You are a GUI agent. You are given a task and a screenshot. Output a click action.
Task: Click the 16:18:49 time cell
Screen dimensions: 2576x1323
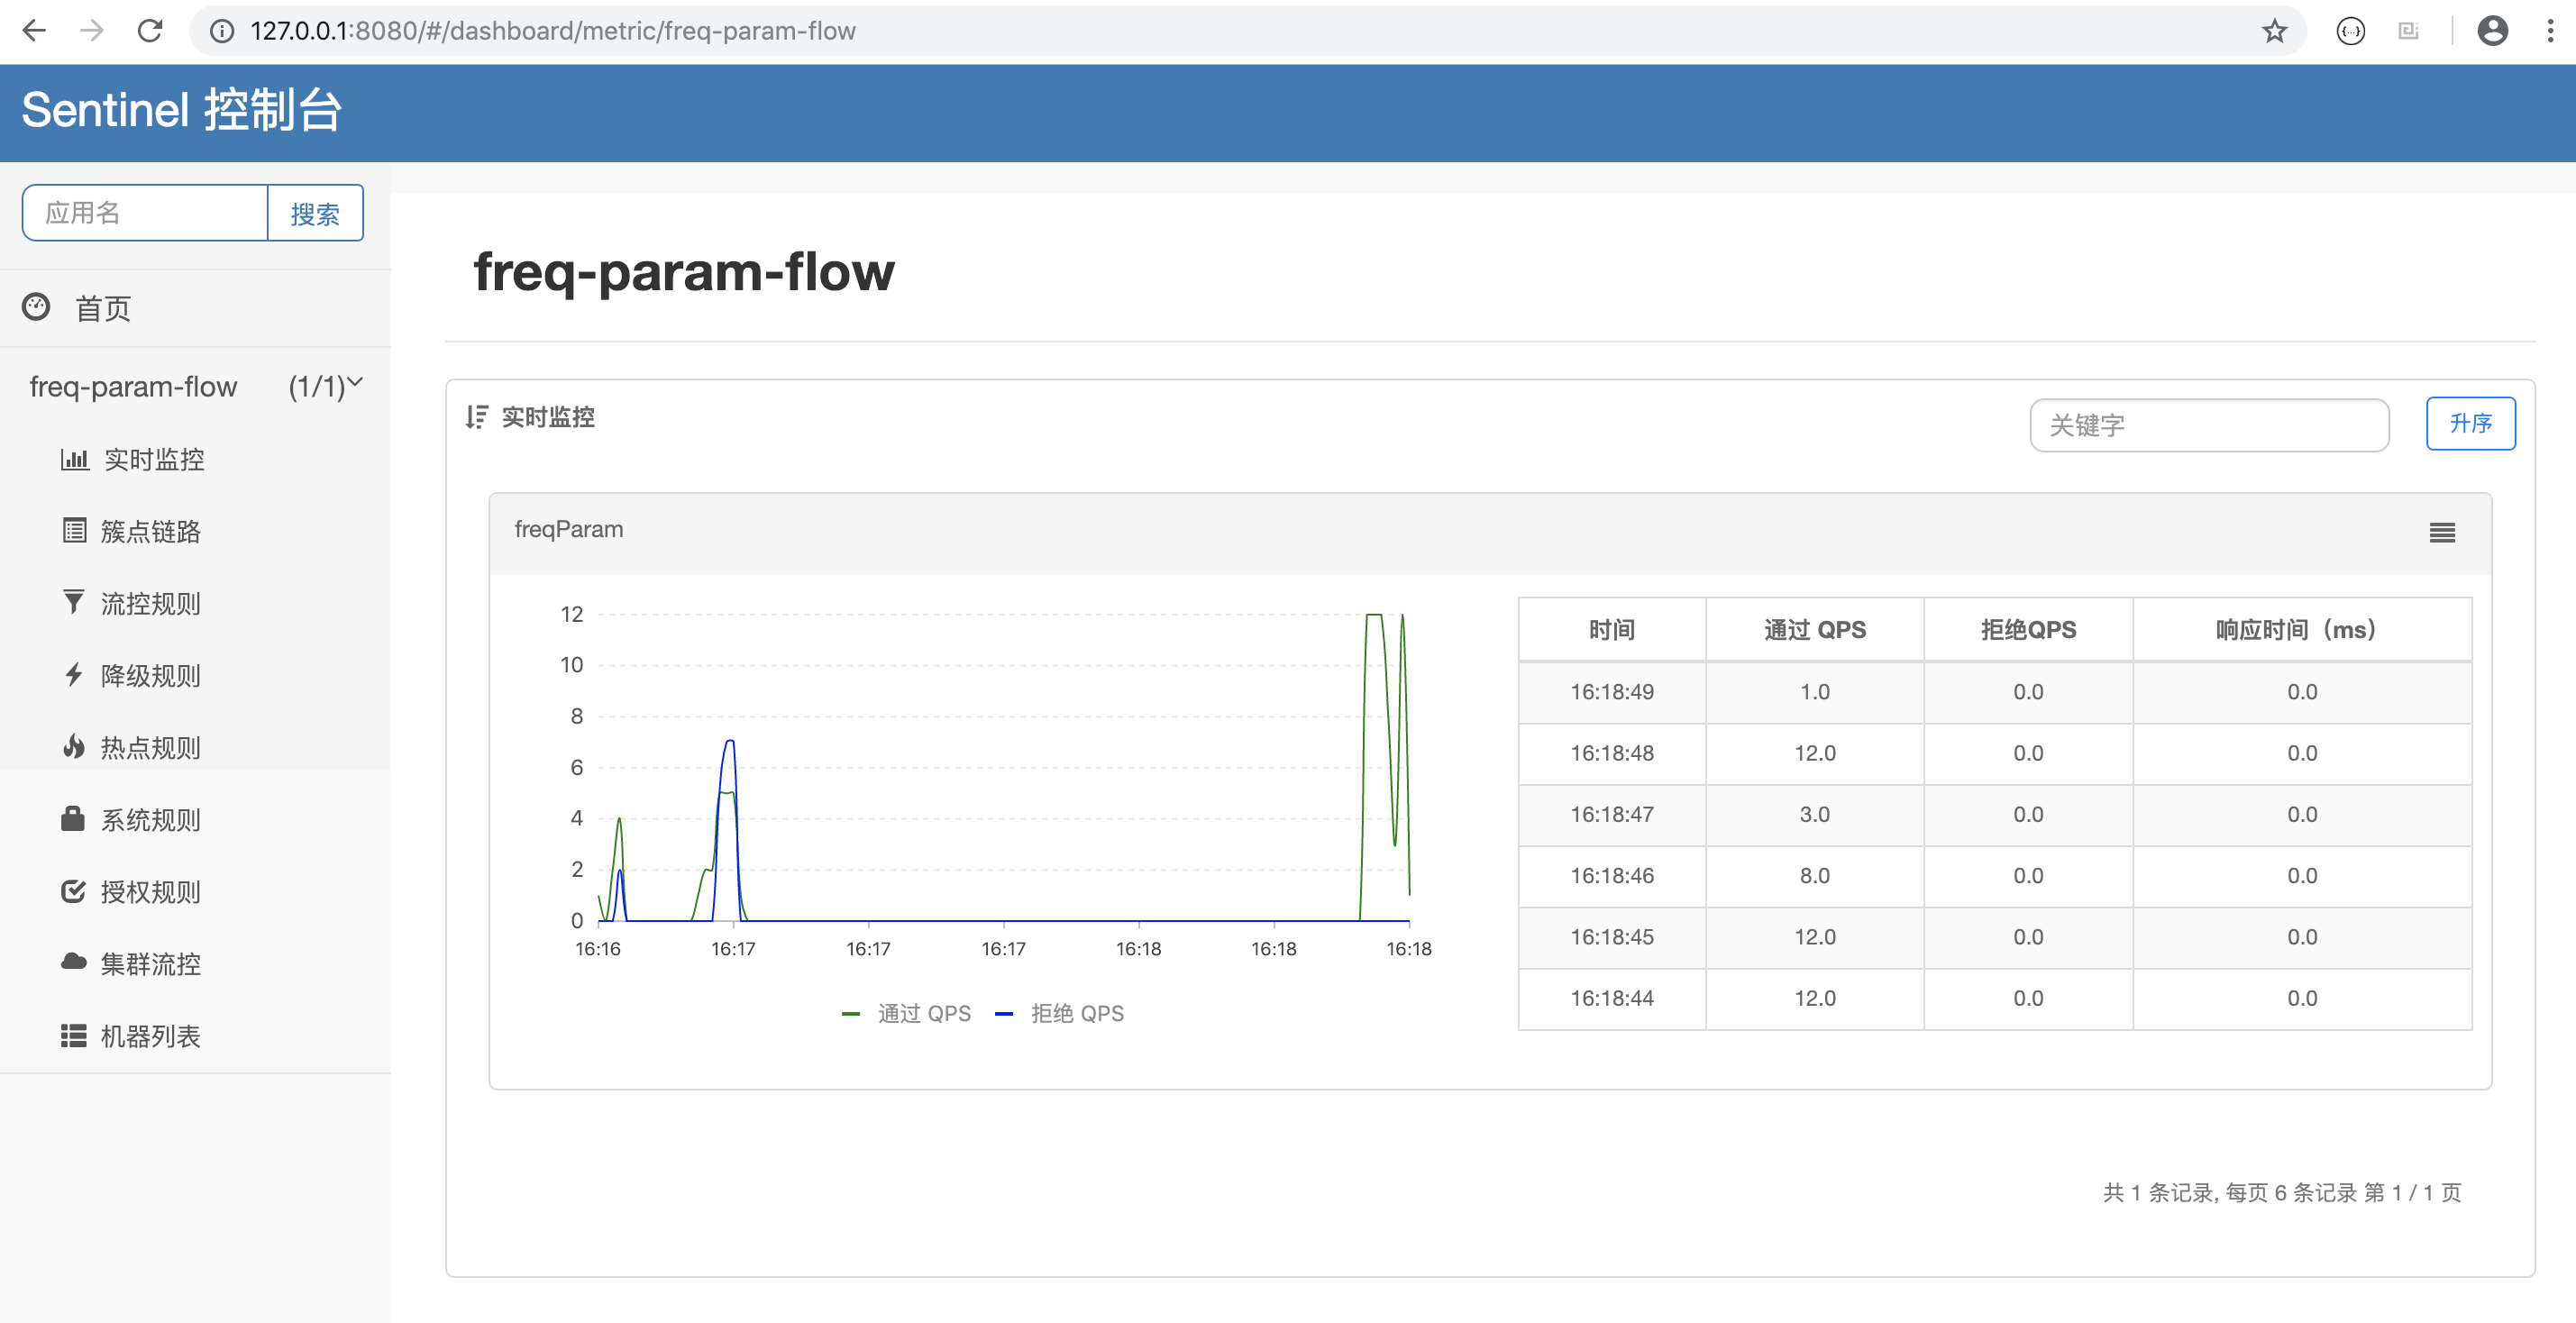click(1612, 692)
